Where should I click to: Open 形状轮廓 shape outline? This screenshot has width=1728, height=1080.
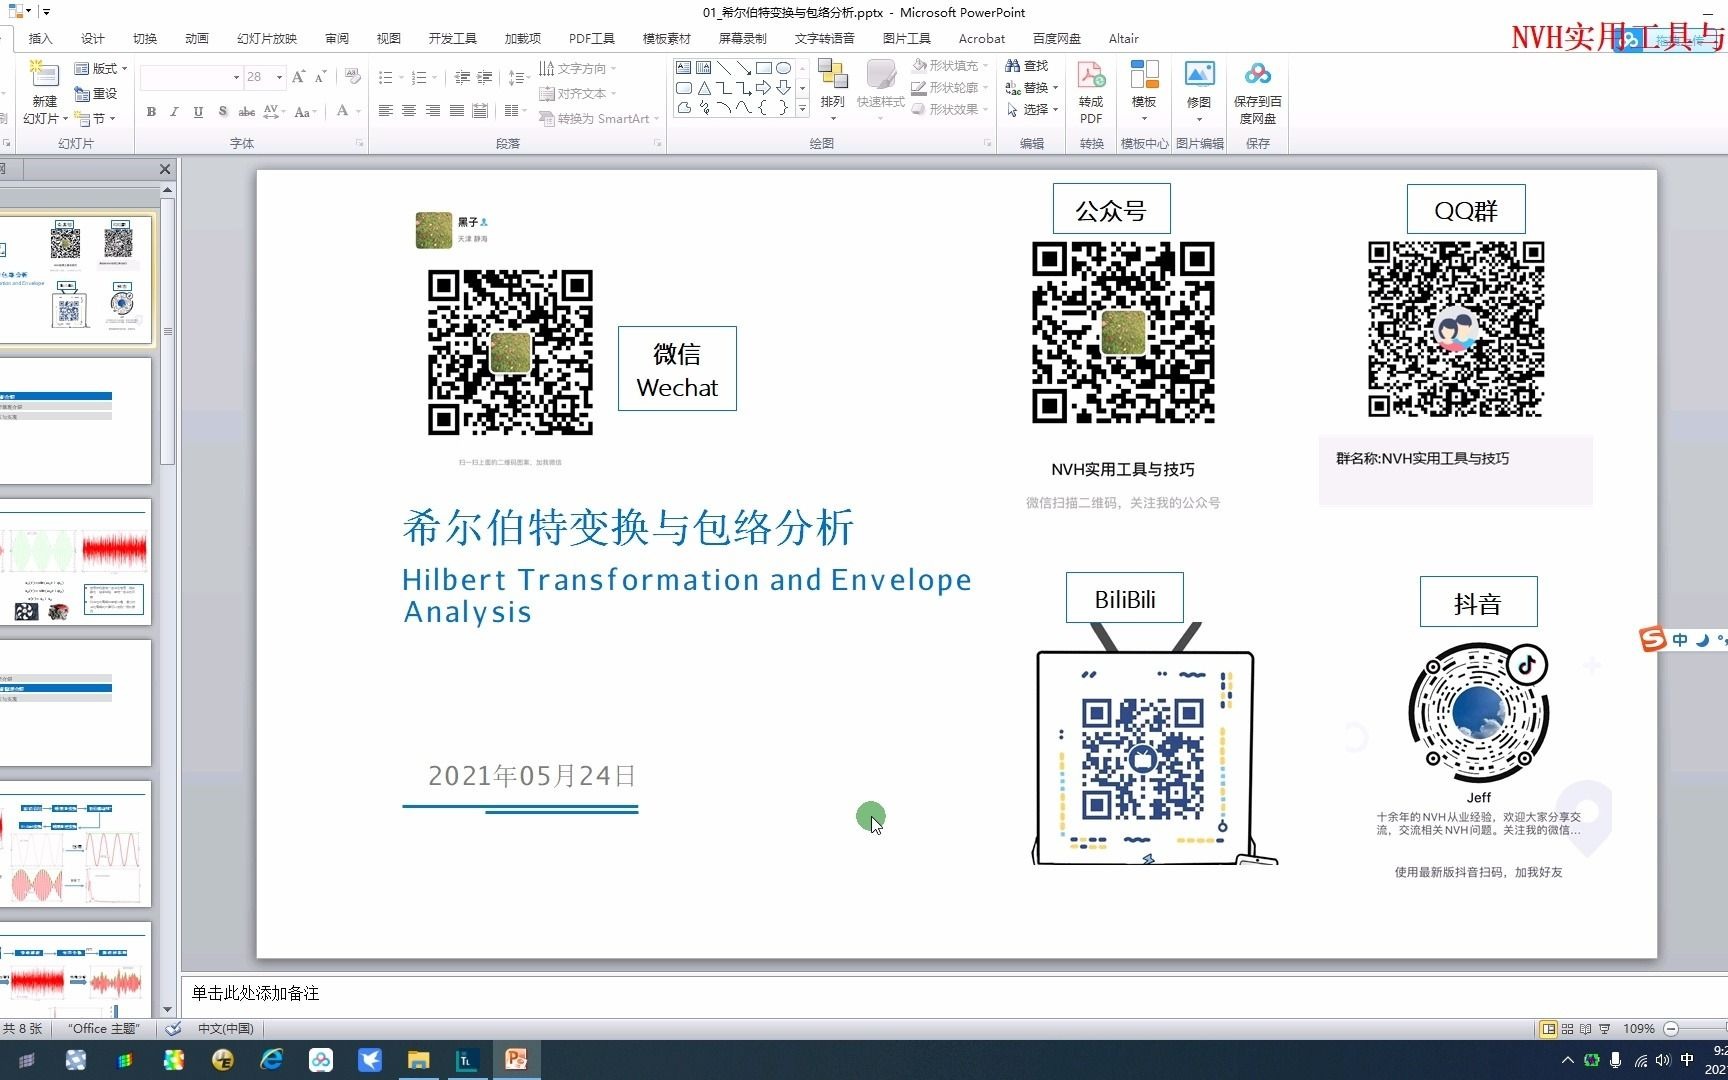coord(950,87)
